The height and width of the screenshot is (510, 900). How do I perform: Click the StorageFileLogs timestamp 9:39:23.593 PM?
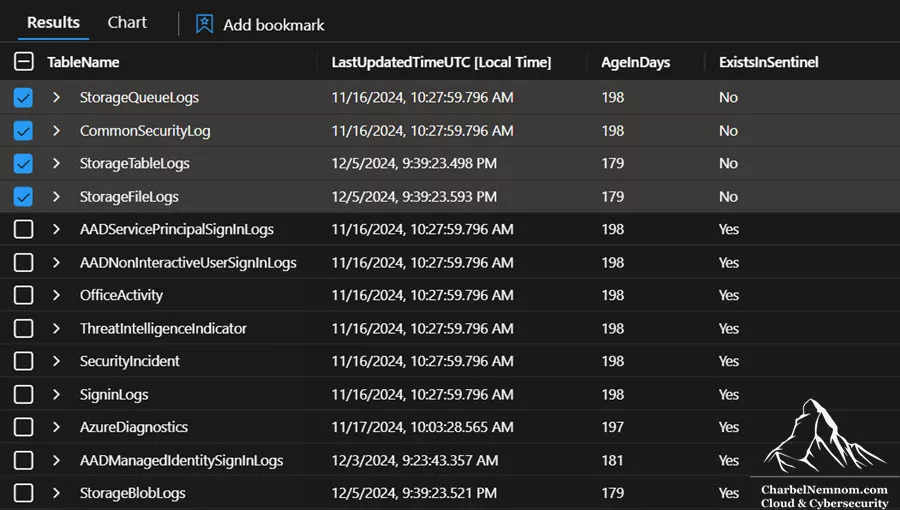click(414, 197)
